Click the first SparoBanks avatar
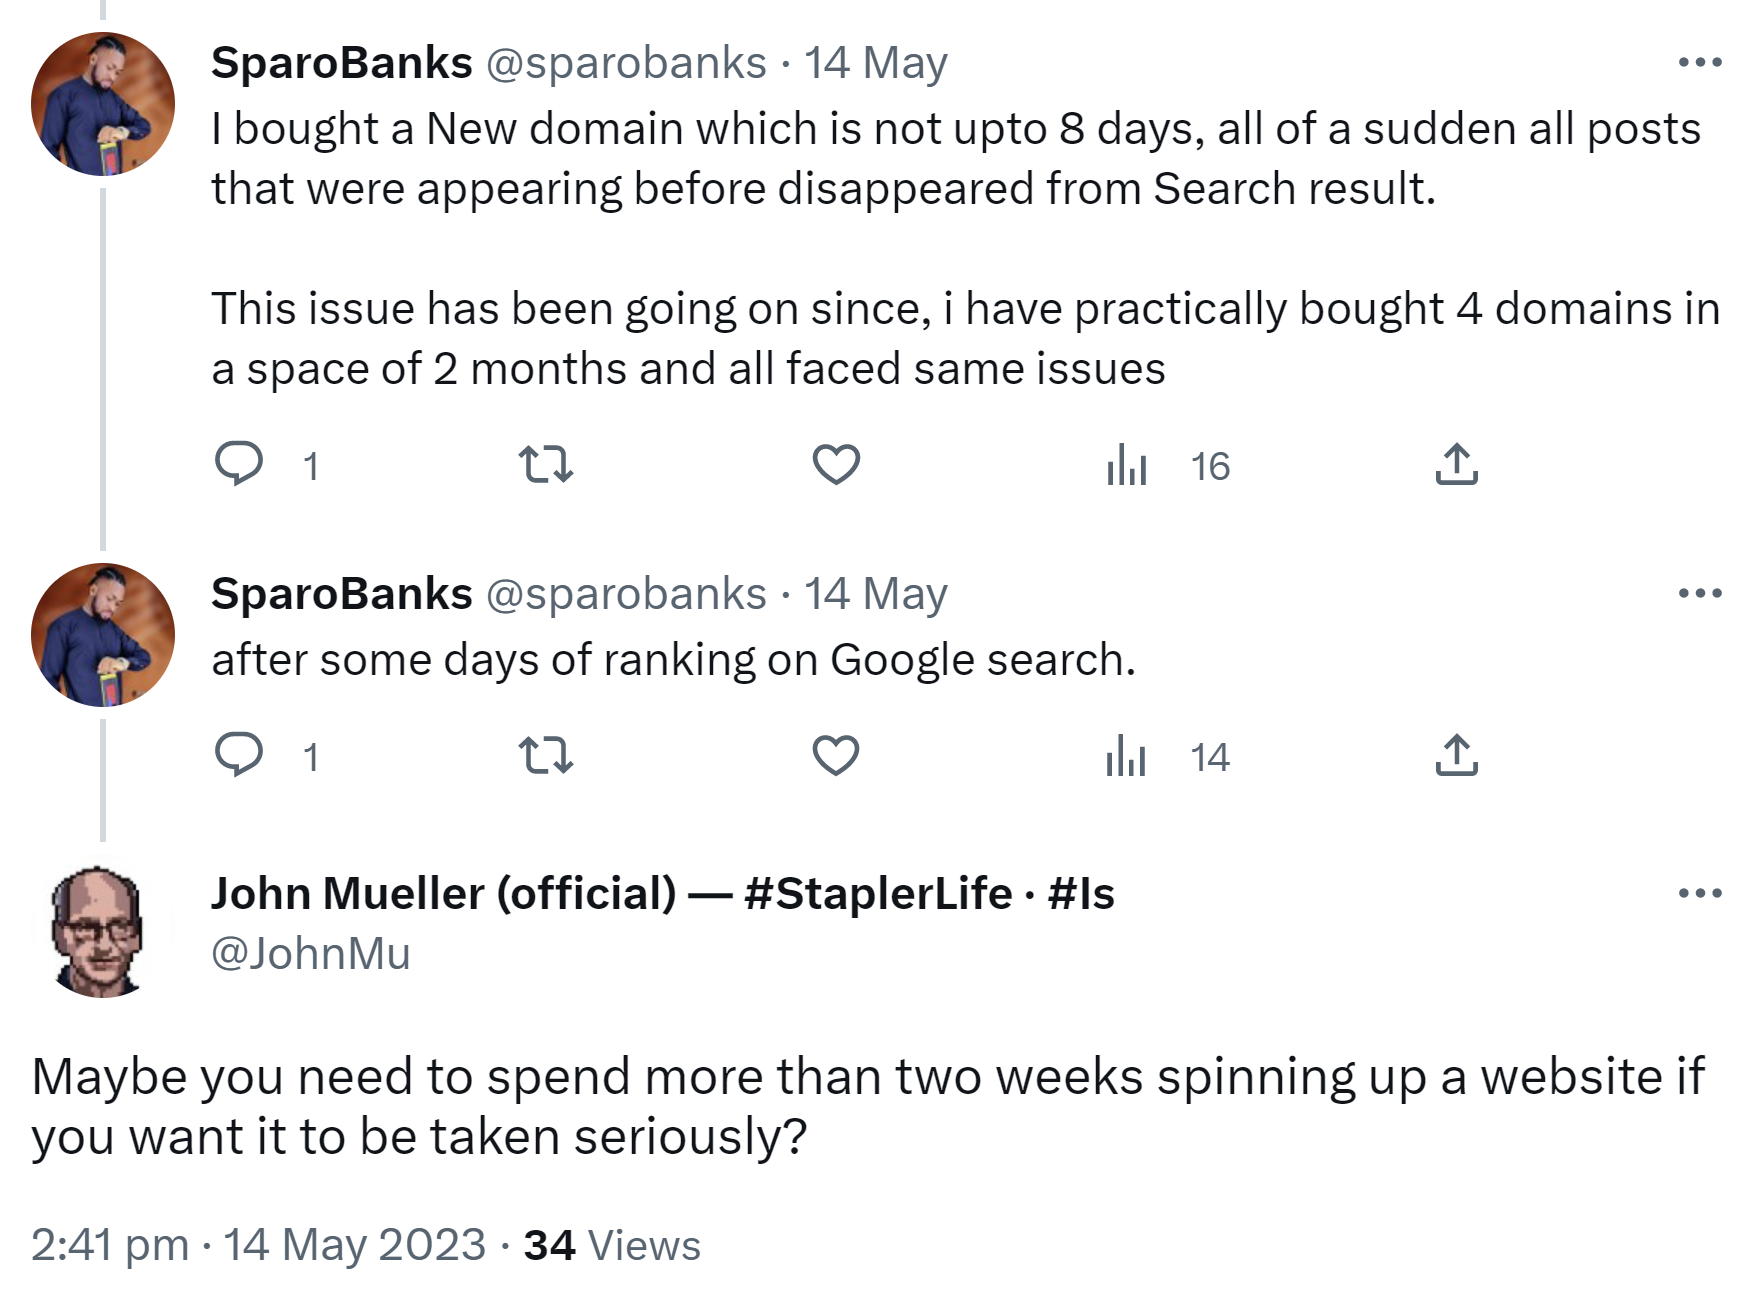The height and width of the screenshot is (1305, 1764). point(103,104)
